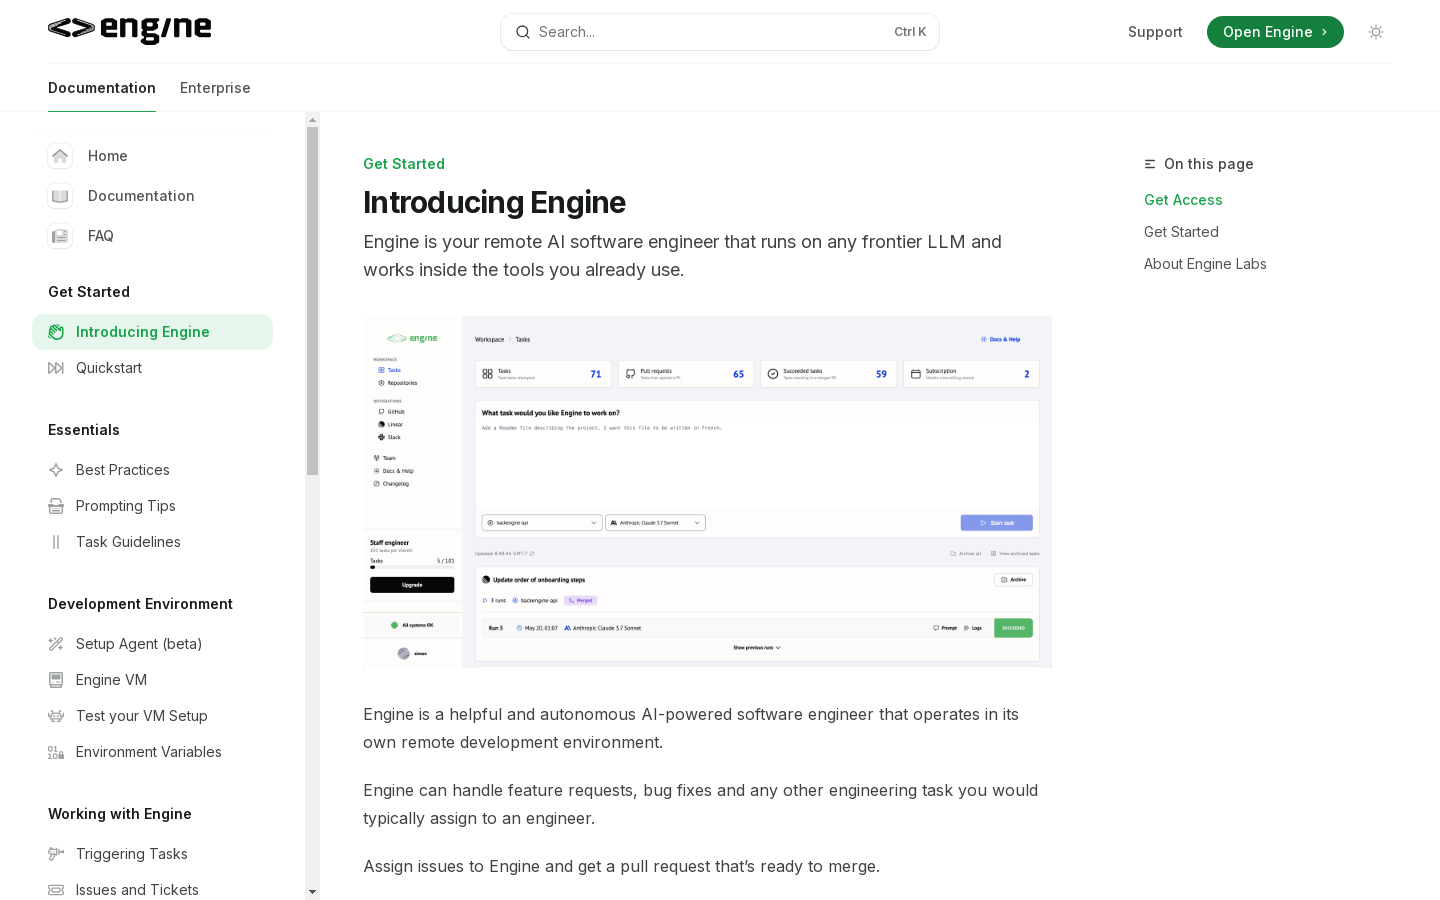The width and height of the screenshot is (1440, 900).
Task: Click the Prompting Tips printer icon
Action: coord(56,506)
